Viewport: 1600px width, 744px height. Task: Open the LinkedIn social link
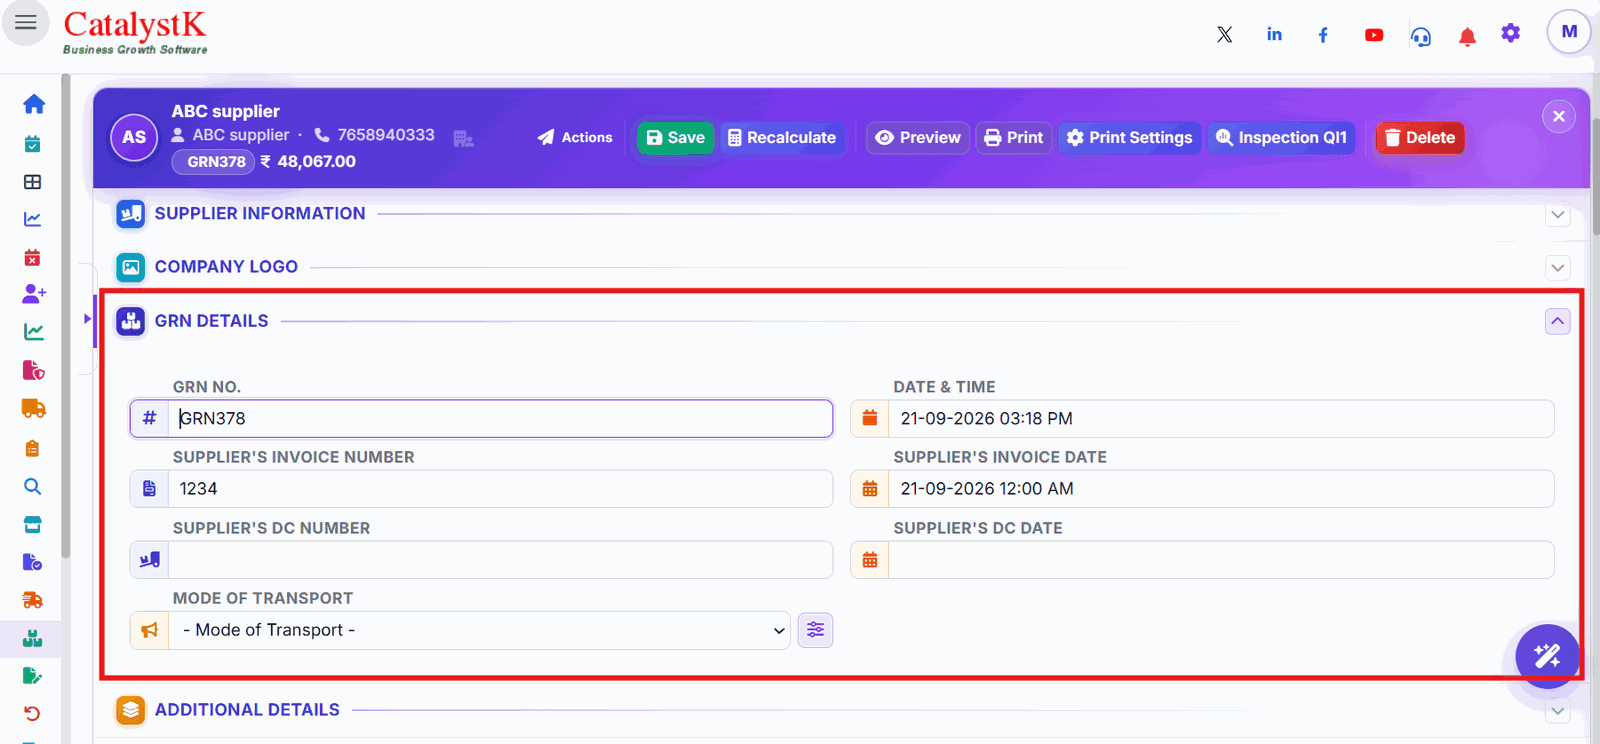1274,34
